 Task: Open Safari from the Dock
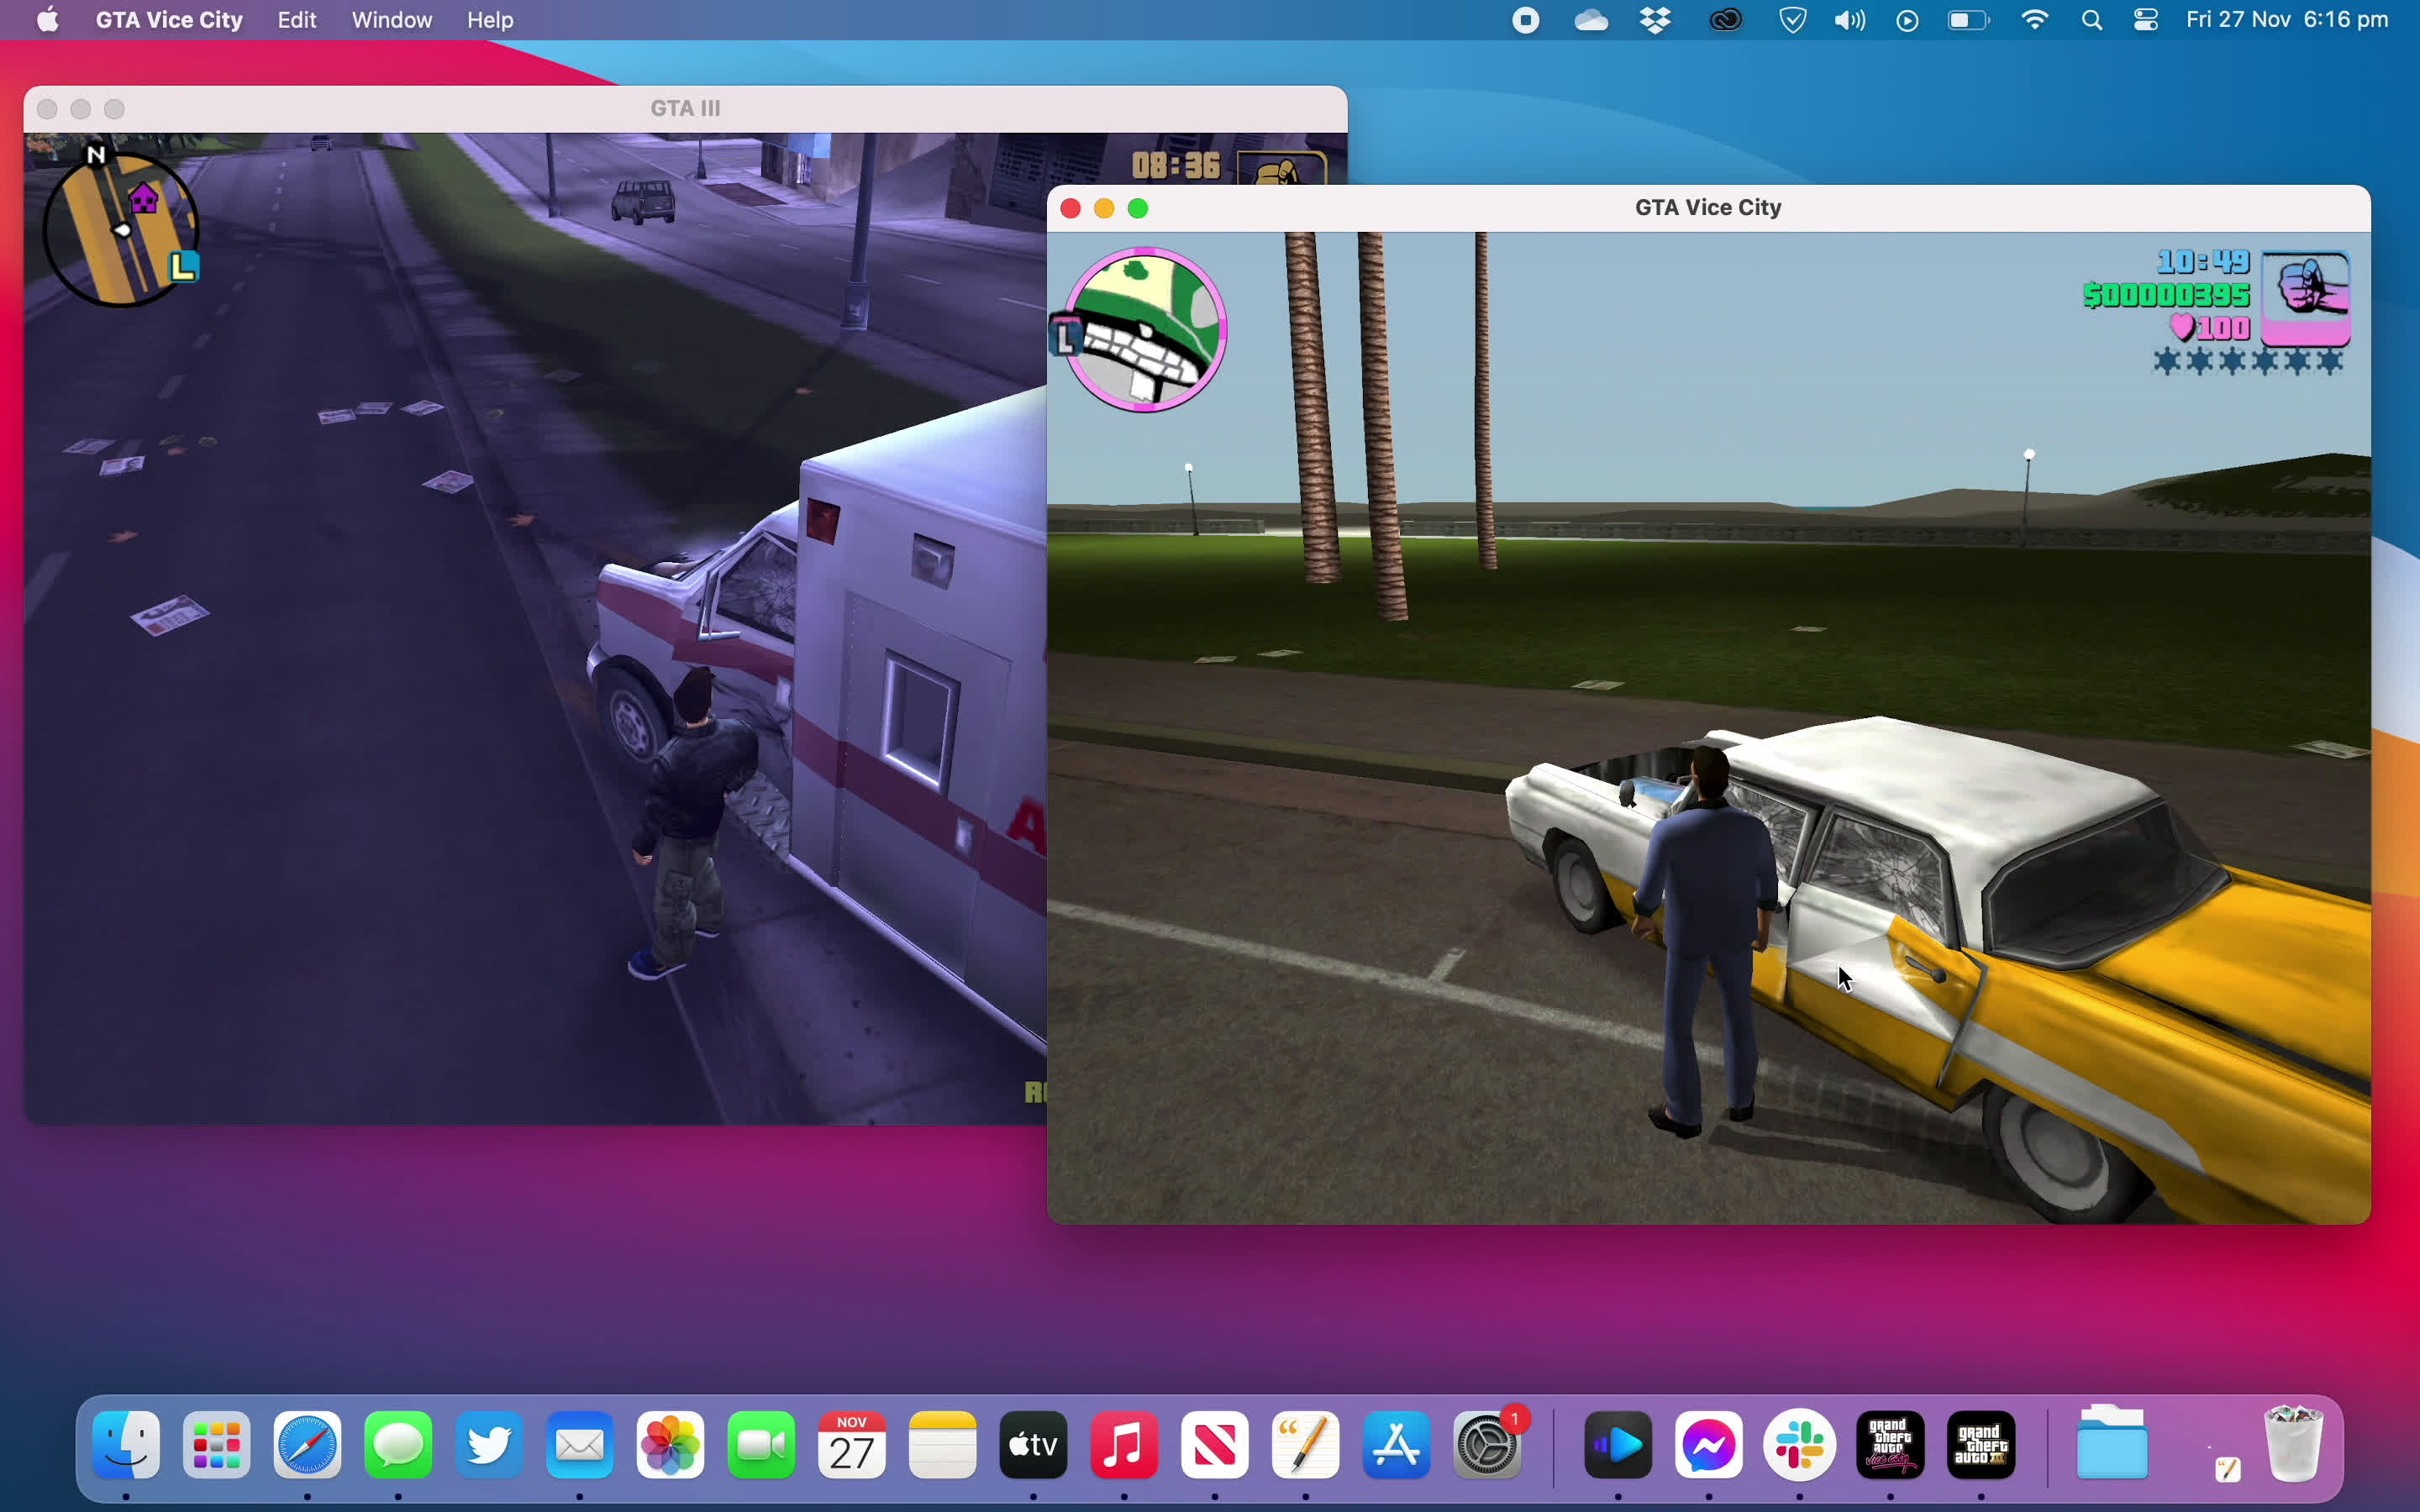[x=307, y=1445]
